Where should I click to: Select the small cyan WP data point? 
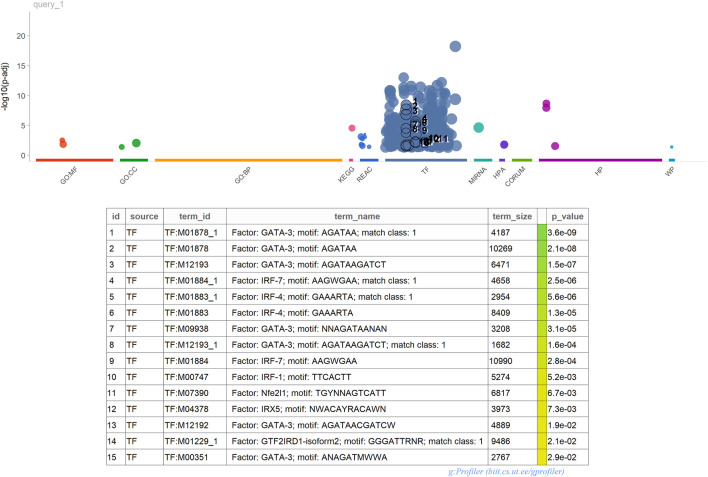[671, 147]
